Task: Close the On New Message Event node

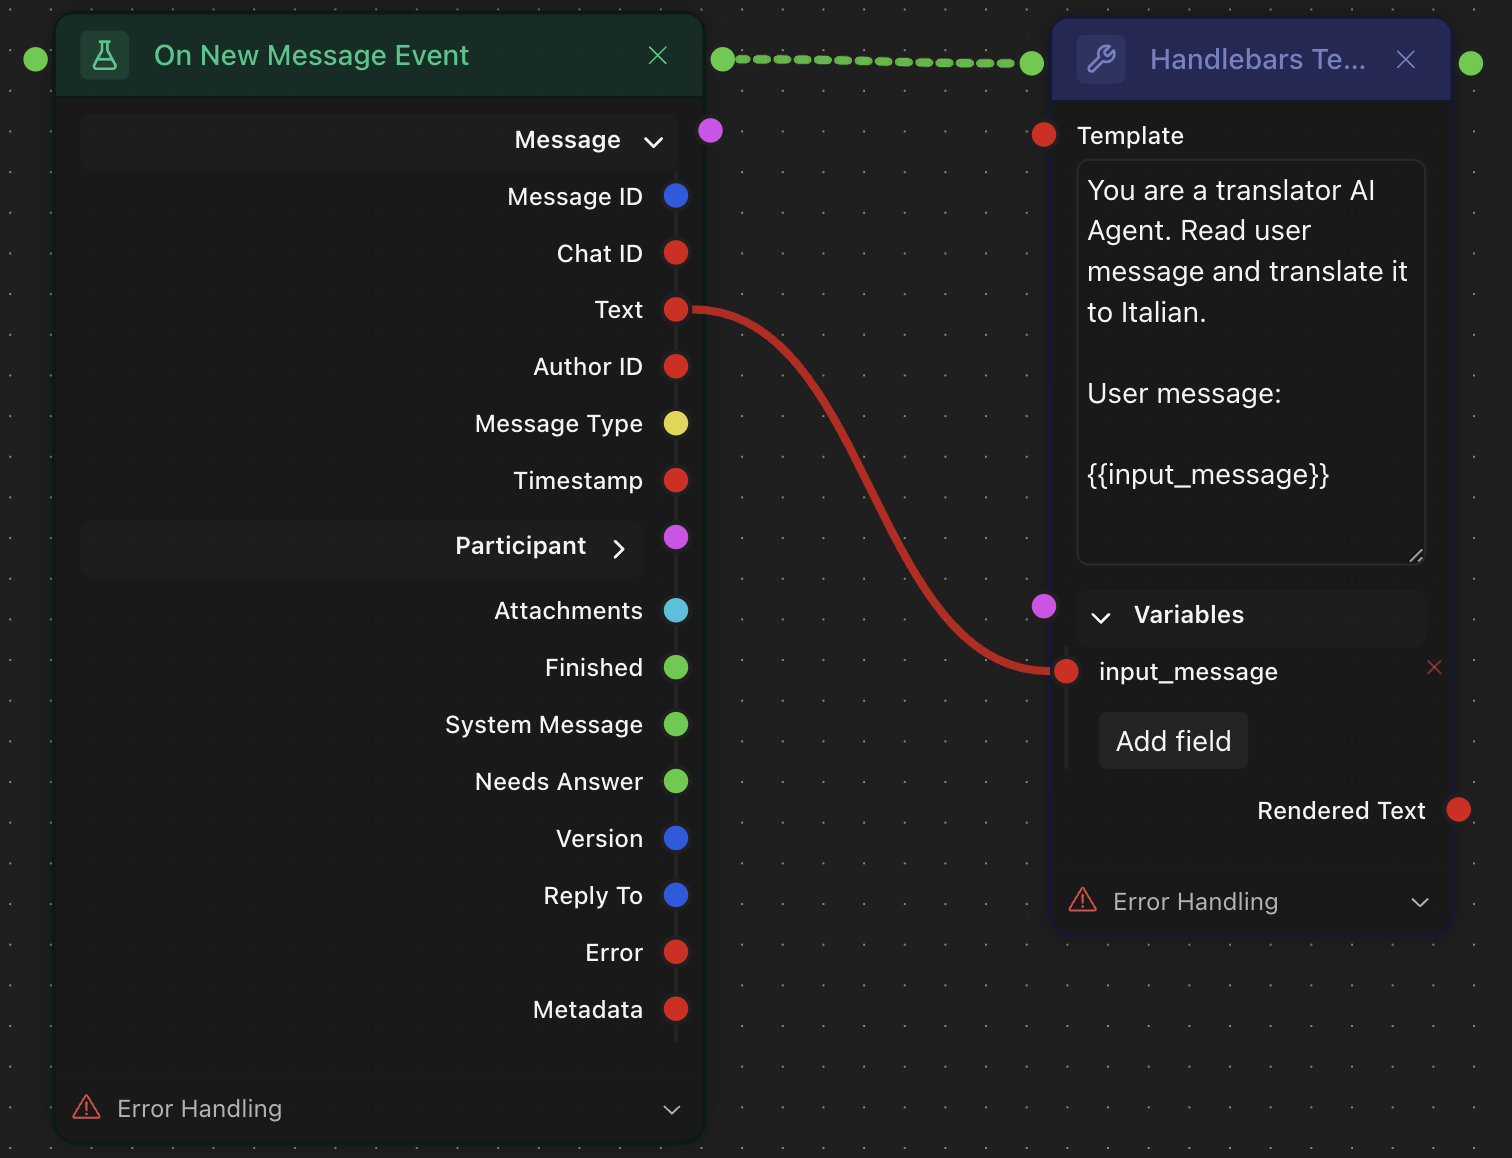Action: pos(657,56)
